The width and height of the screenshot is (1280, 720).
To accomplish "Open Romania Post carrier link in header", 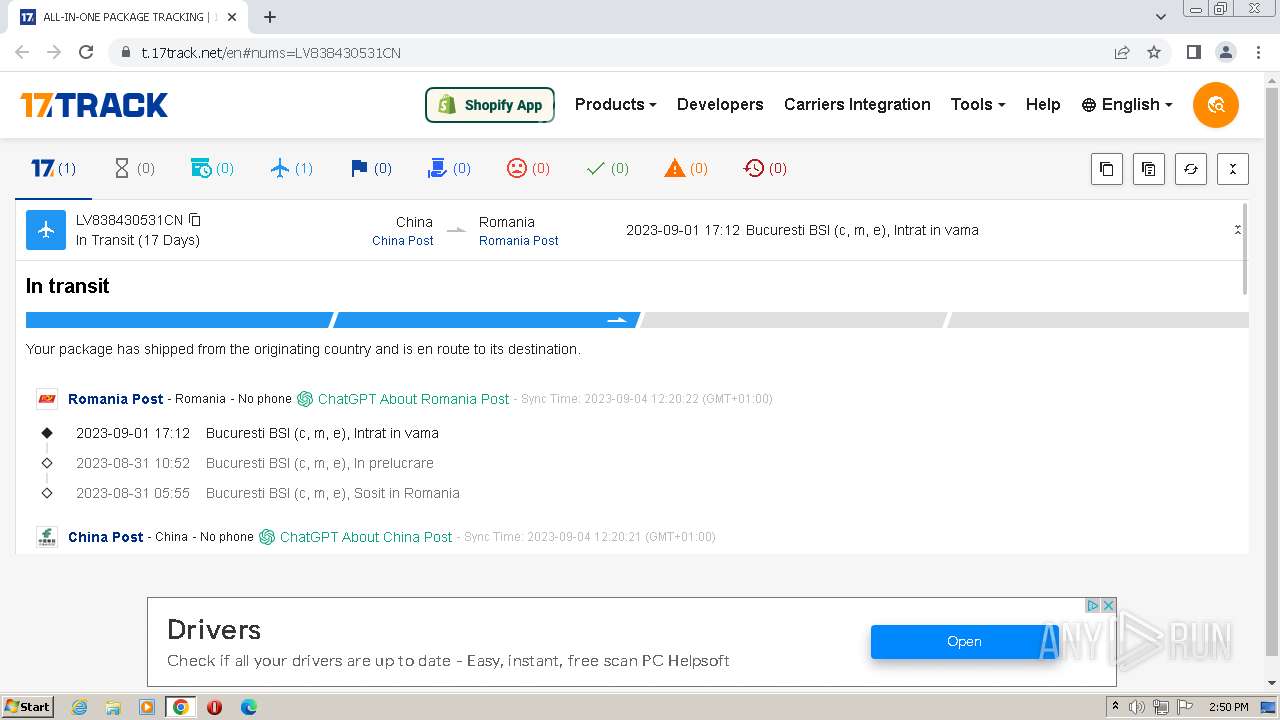I will click(x=519, y=241).
